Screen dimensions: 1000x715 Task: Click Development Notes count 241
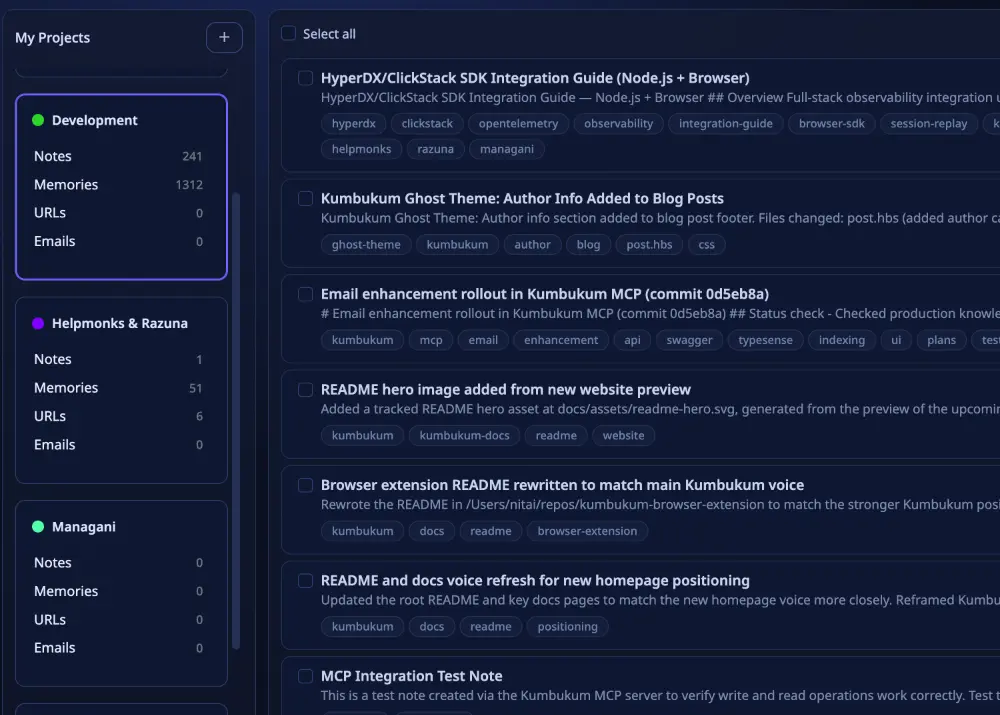[192, 156]
